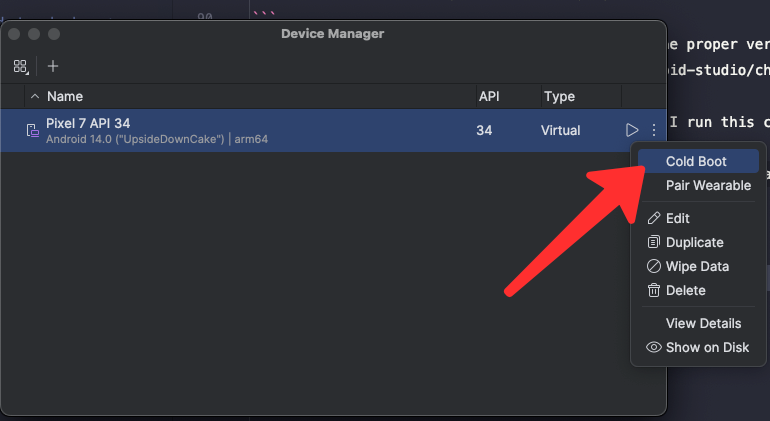Add a new device with plus icon

coord(53,66)
